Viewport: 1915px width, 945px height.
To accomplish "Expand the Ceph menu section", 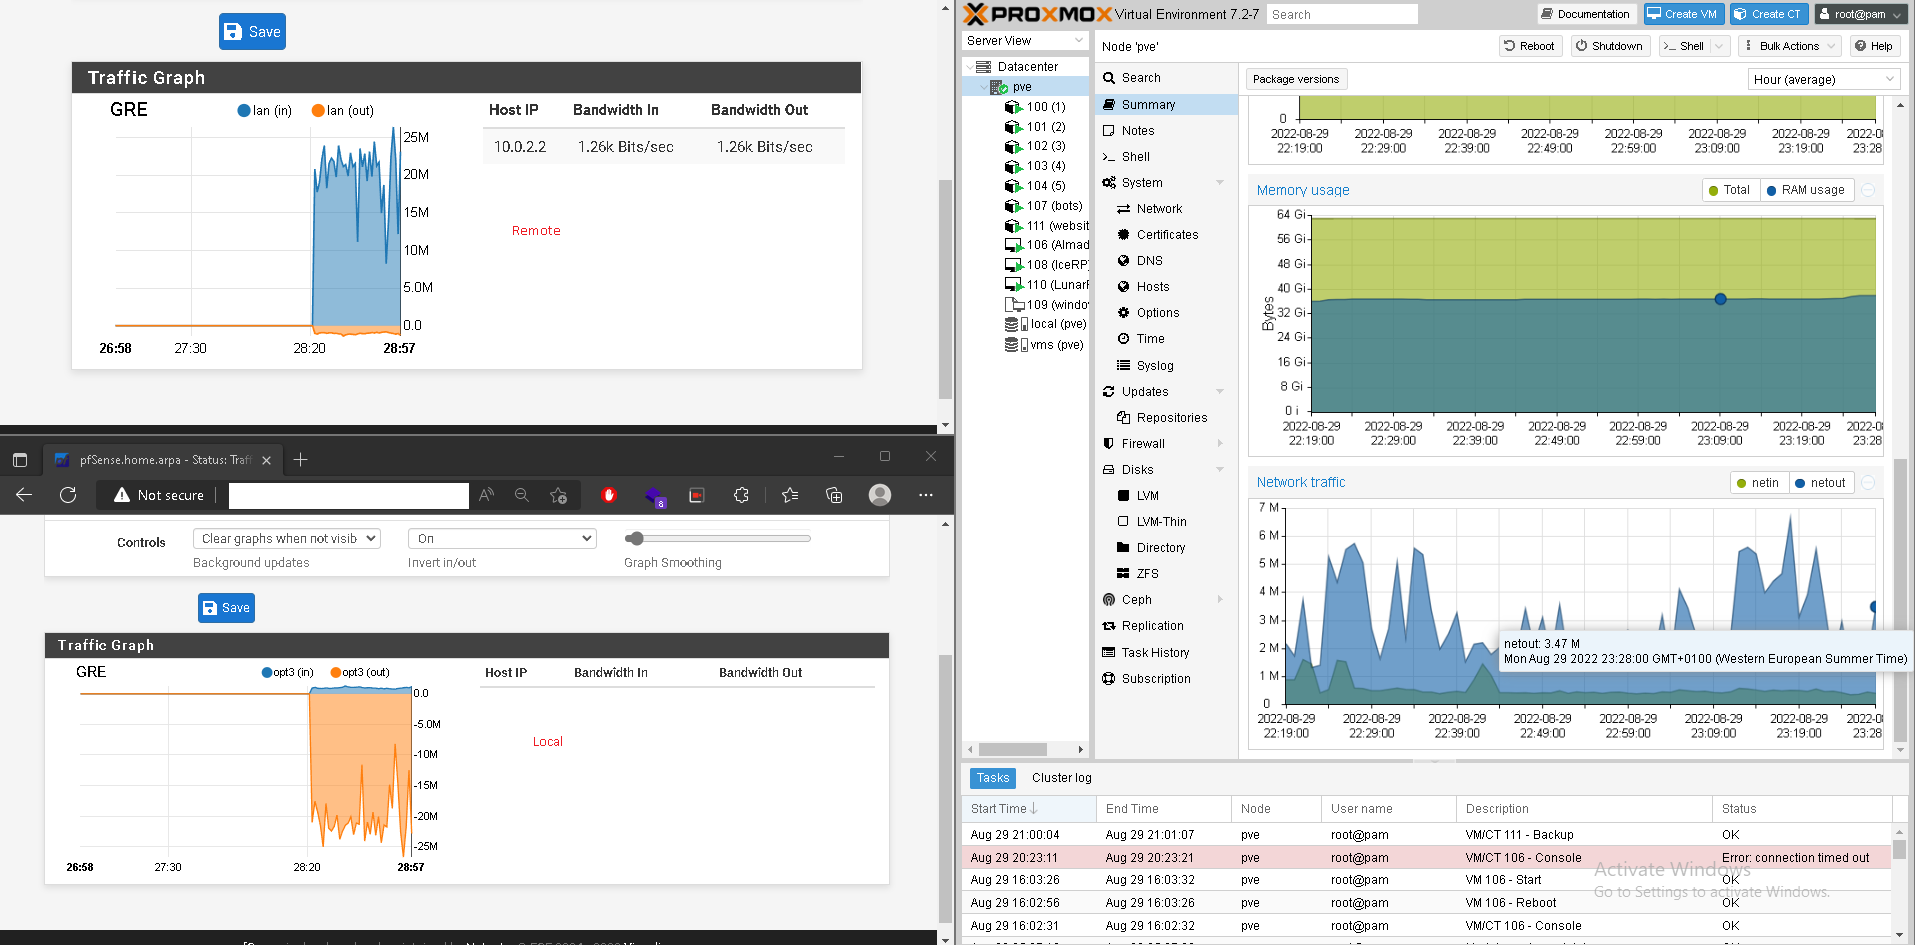I will [x=1220, y=600].
